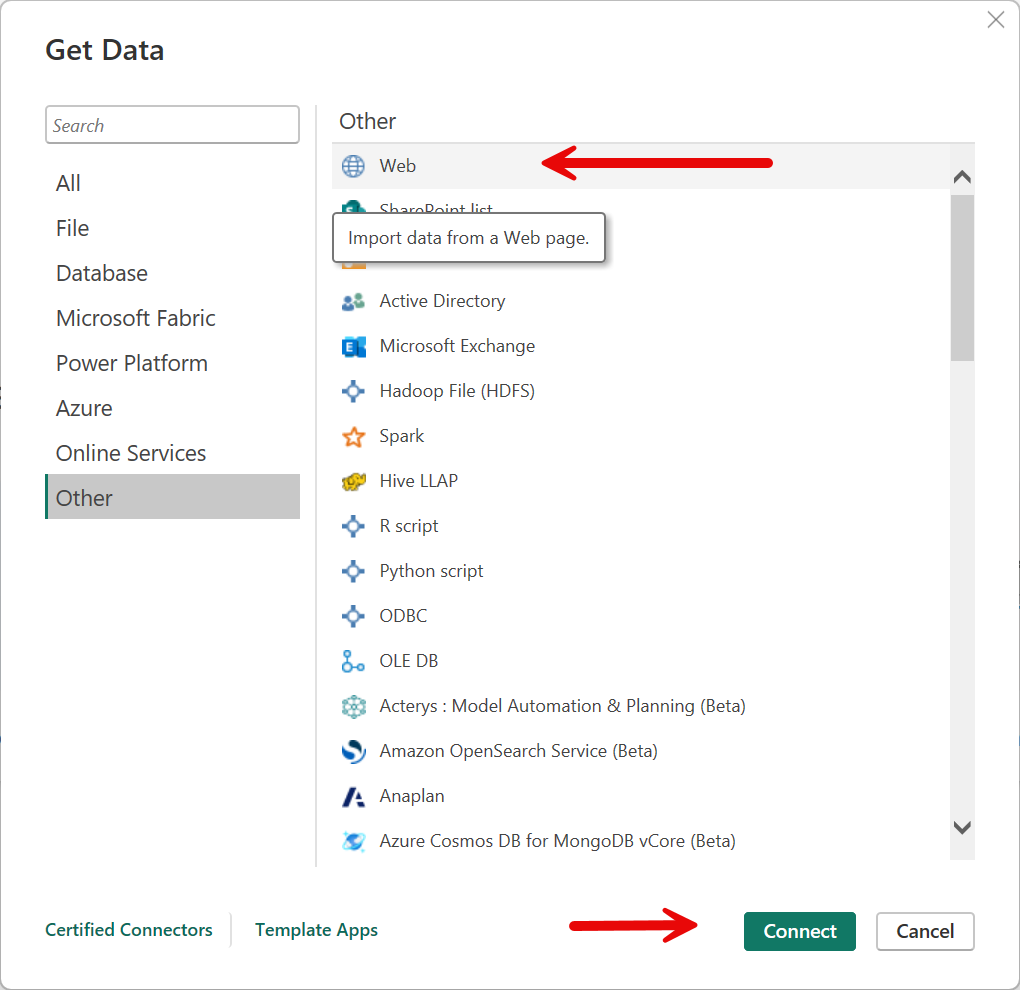The height and width of the screenshot is (990, 1020).
Task: Click the Microsoft Exchange icon
Action: 353,346
